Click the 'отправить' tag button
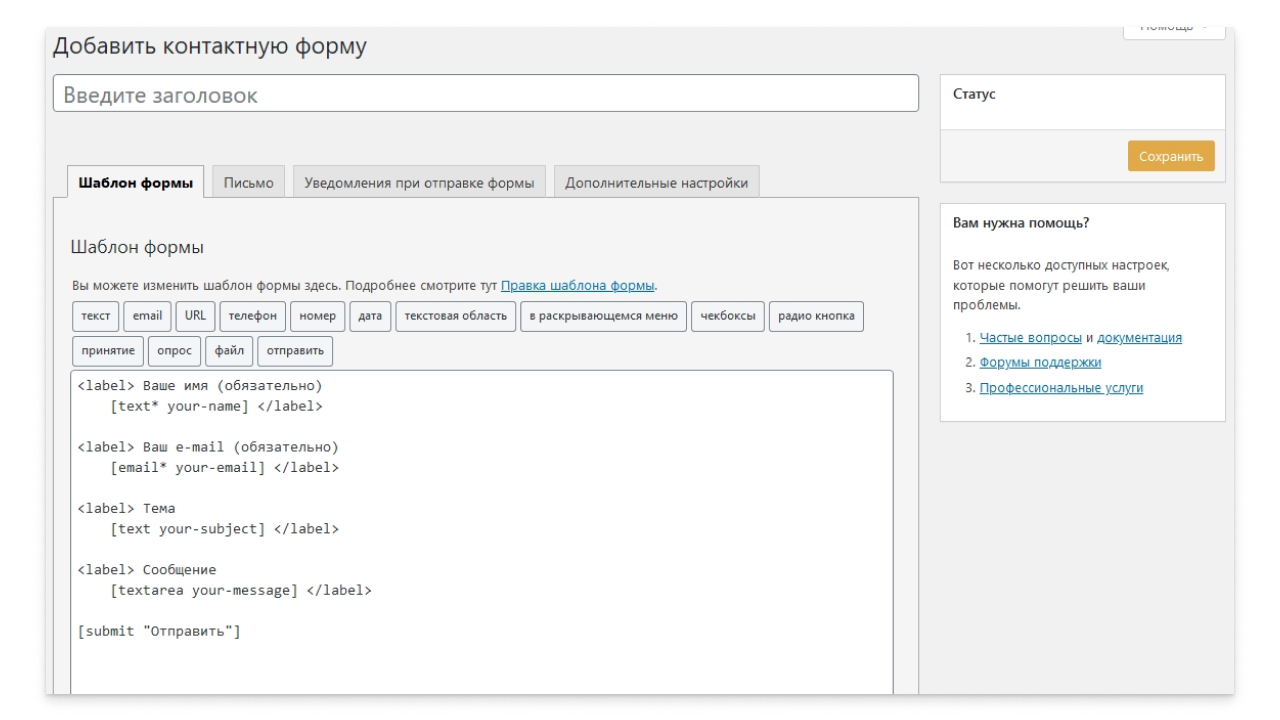1280x720 pixels. pos(295,351)
